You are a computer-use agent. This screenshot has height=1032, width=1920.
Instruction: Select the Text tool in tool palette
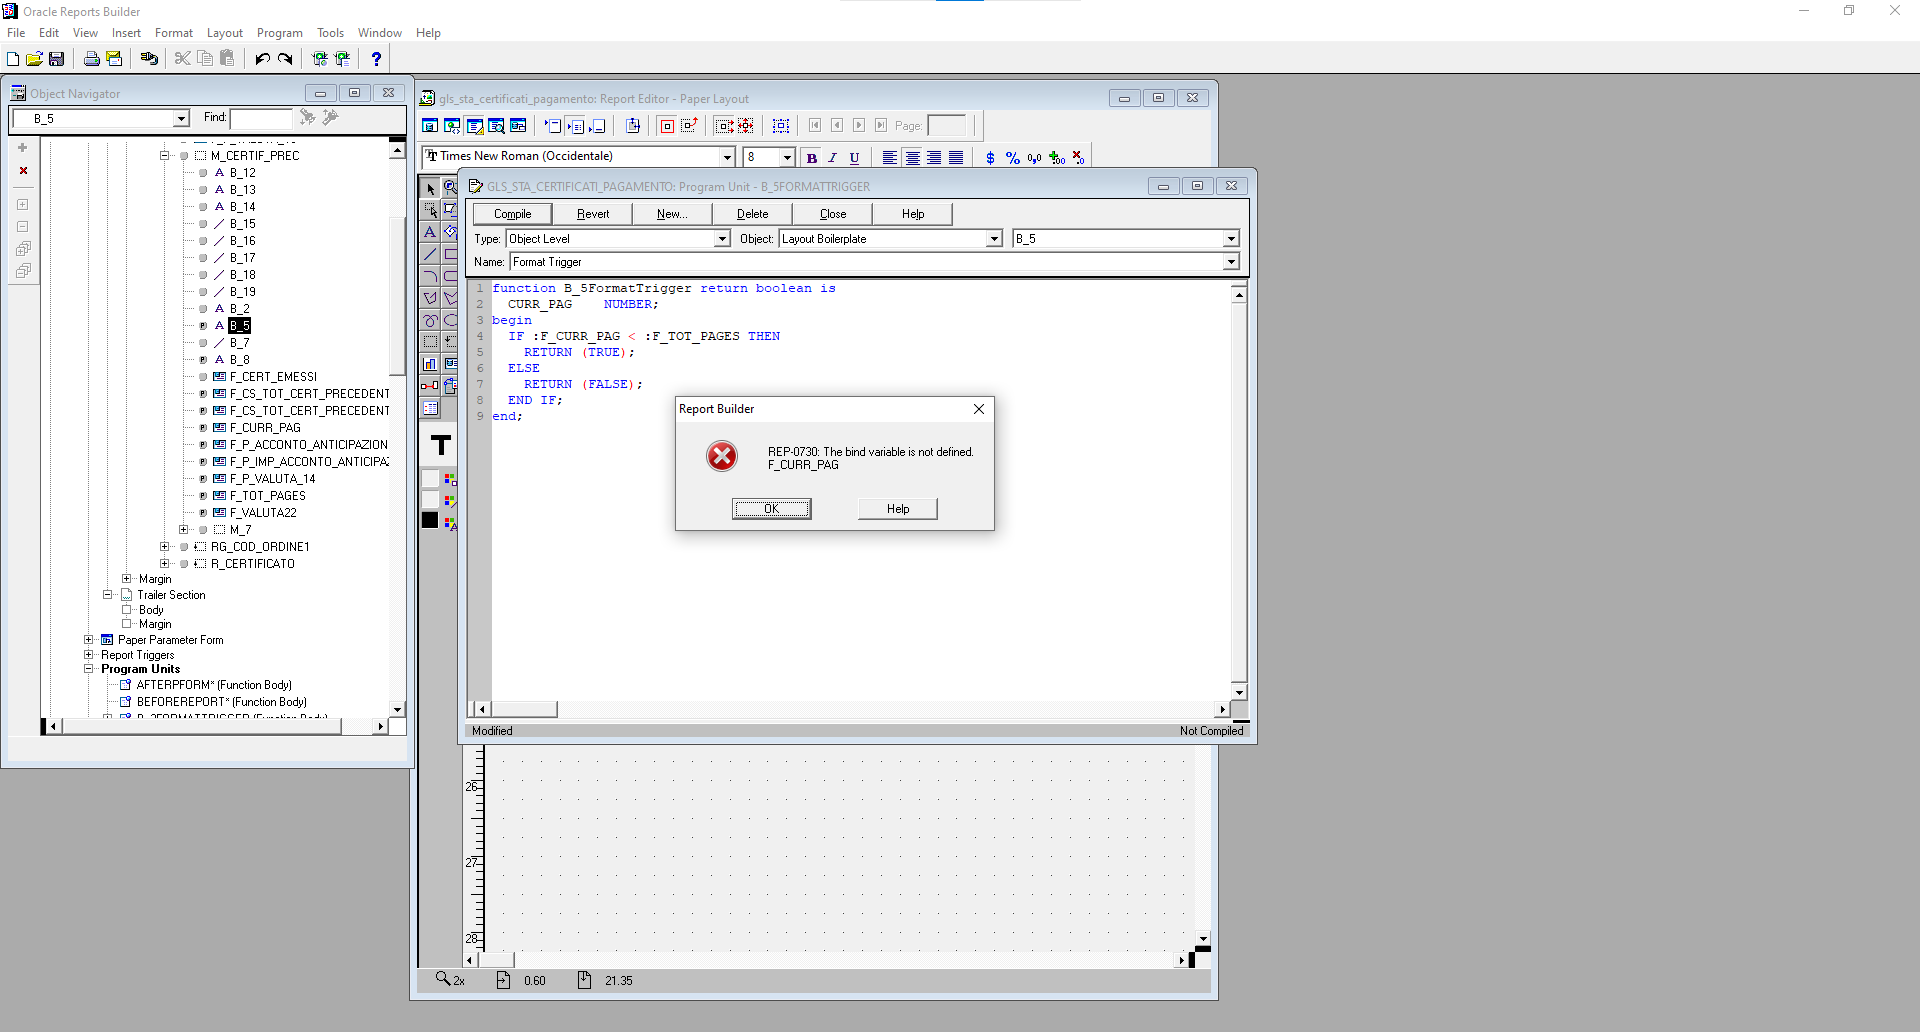(430, 232)
